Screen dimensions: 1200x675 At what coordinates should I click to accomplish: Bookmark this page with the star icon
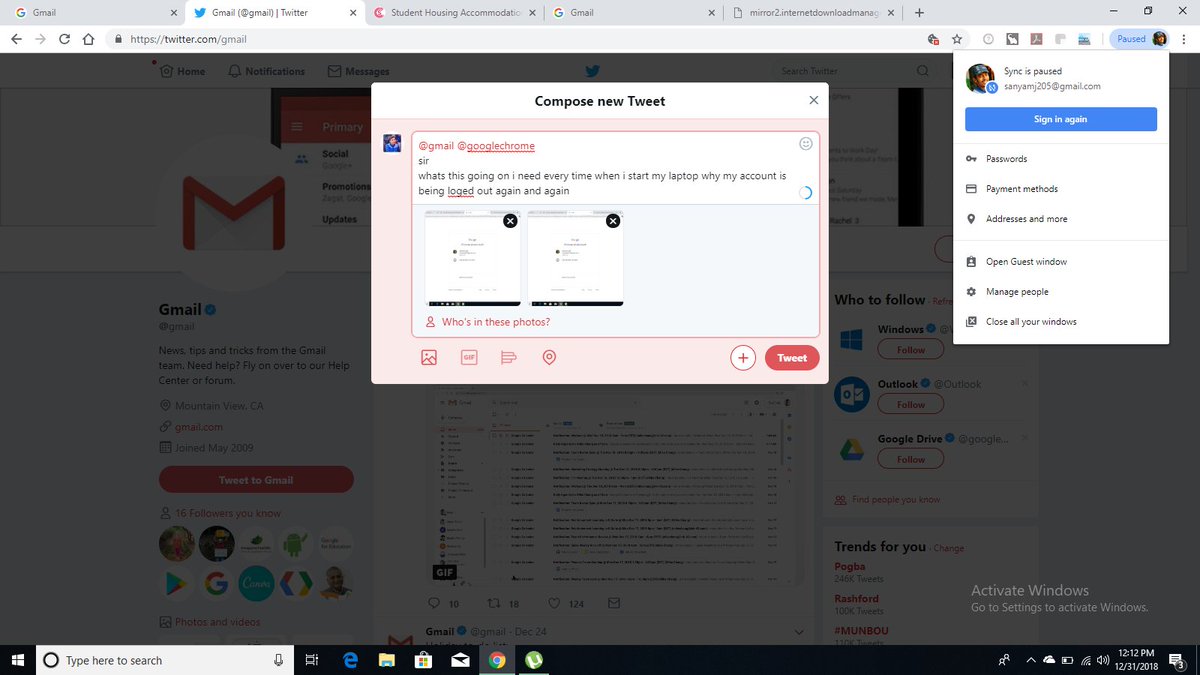click(x=957, y=39)
